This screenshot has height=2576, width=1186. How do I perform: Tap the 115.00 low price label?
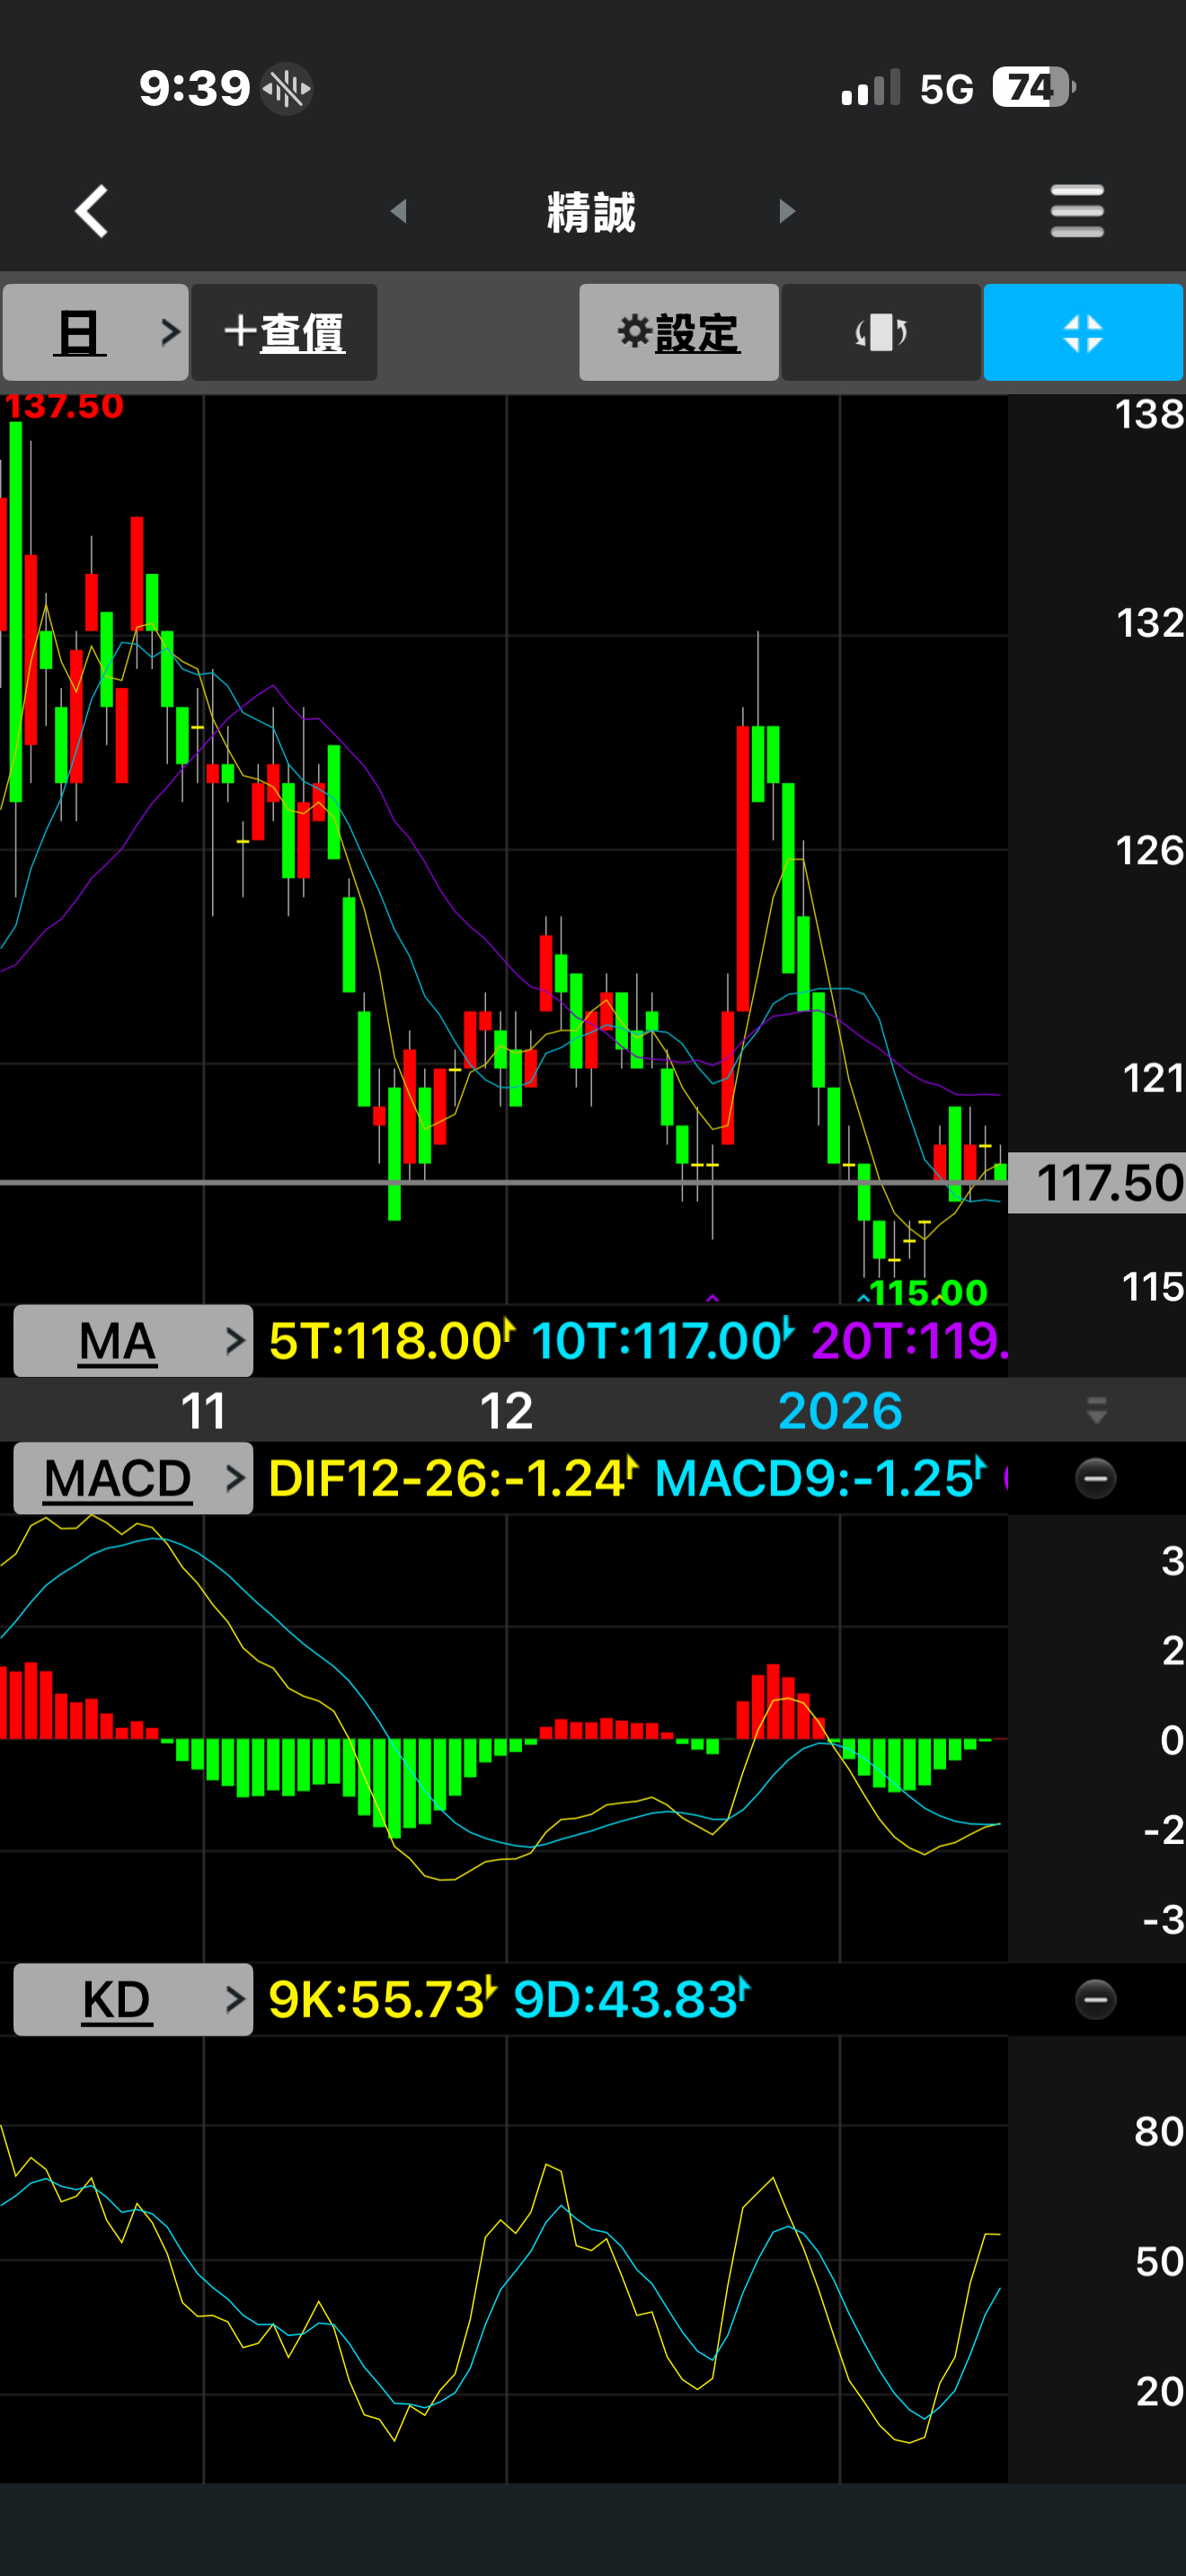click(x=928, y=1292)
